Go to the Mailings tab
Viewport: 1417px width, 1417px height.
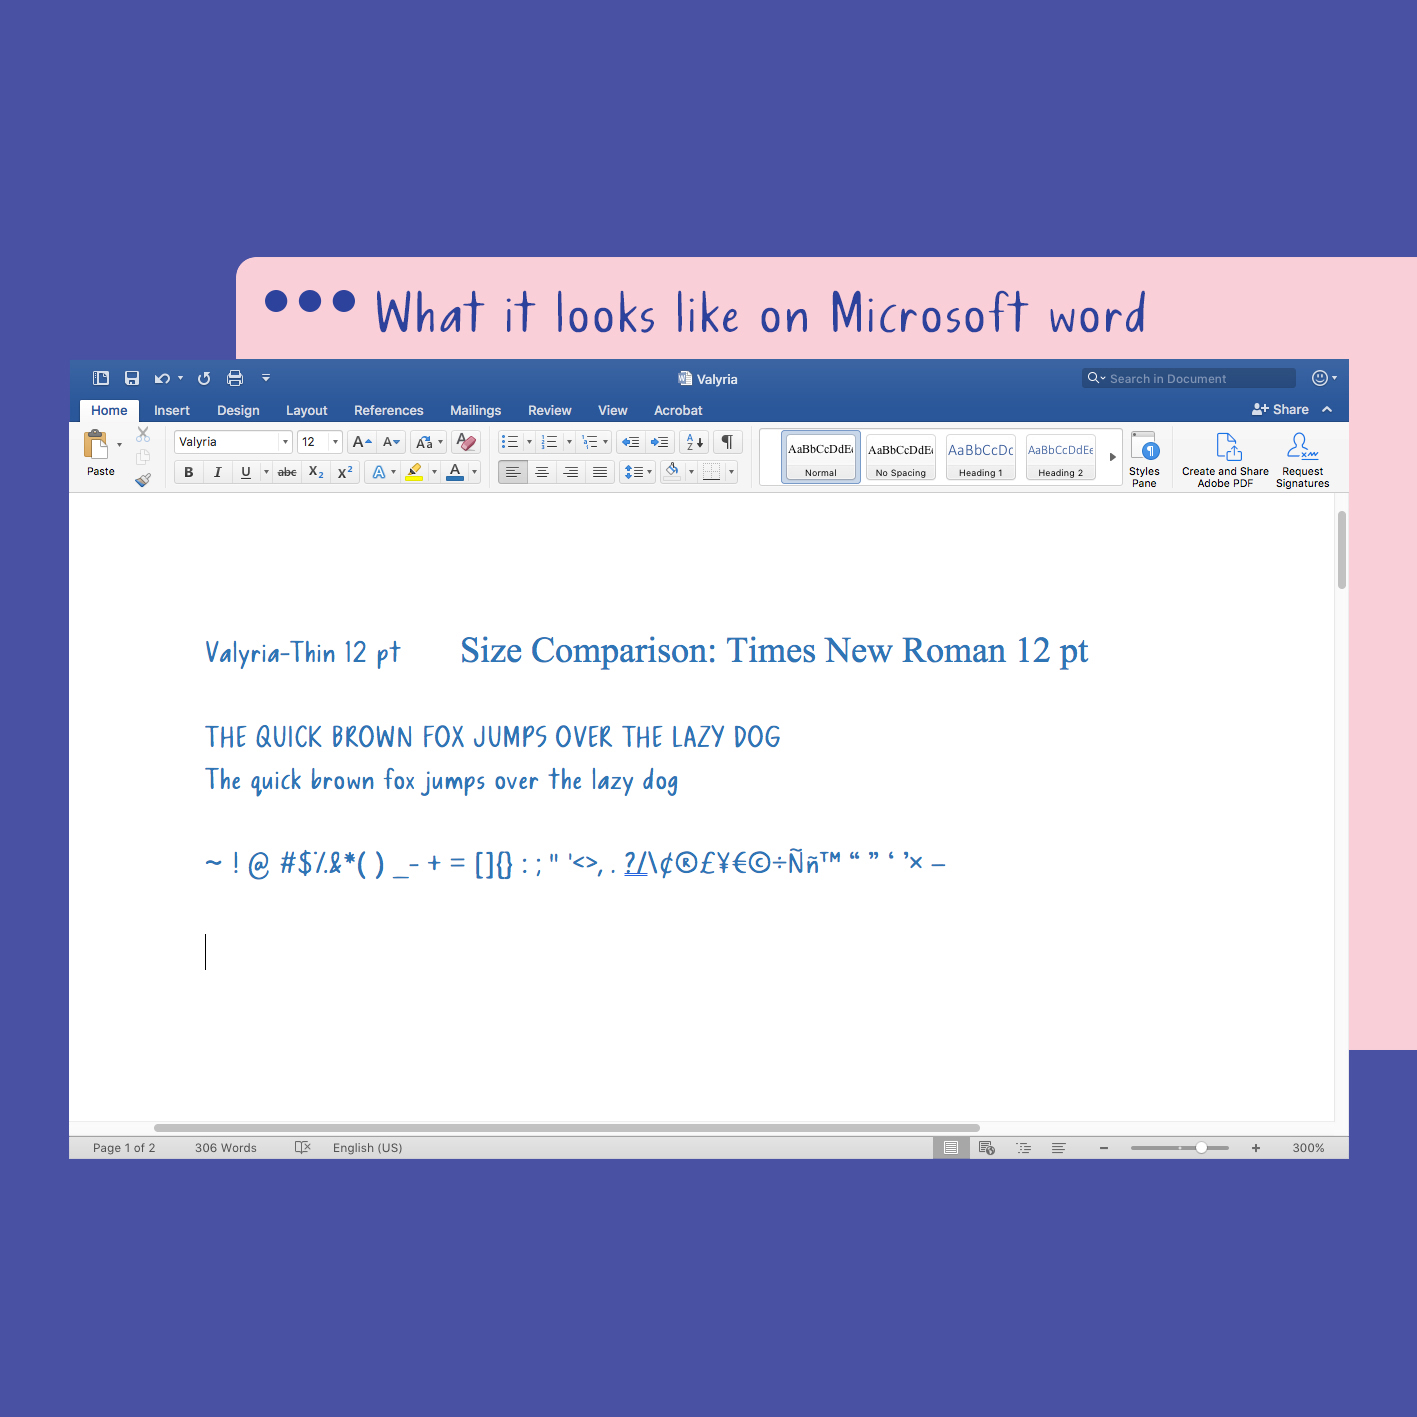(x=475, y=410)
